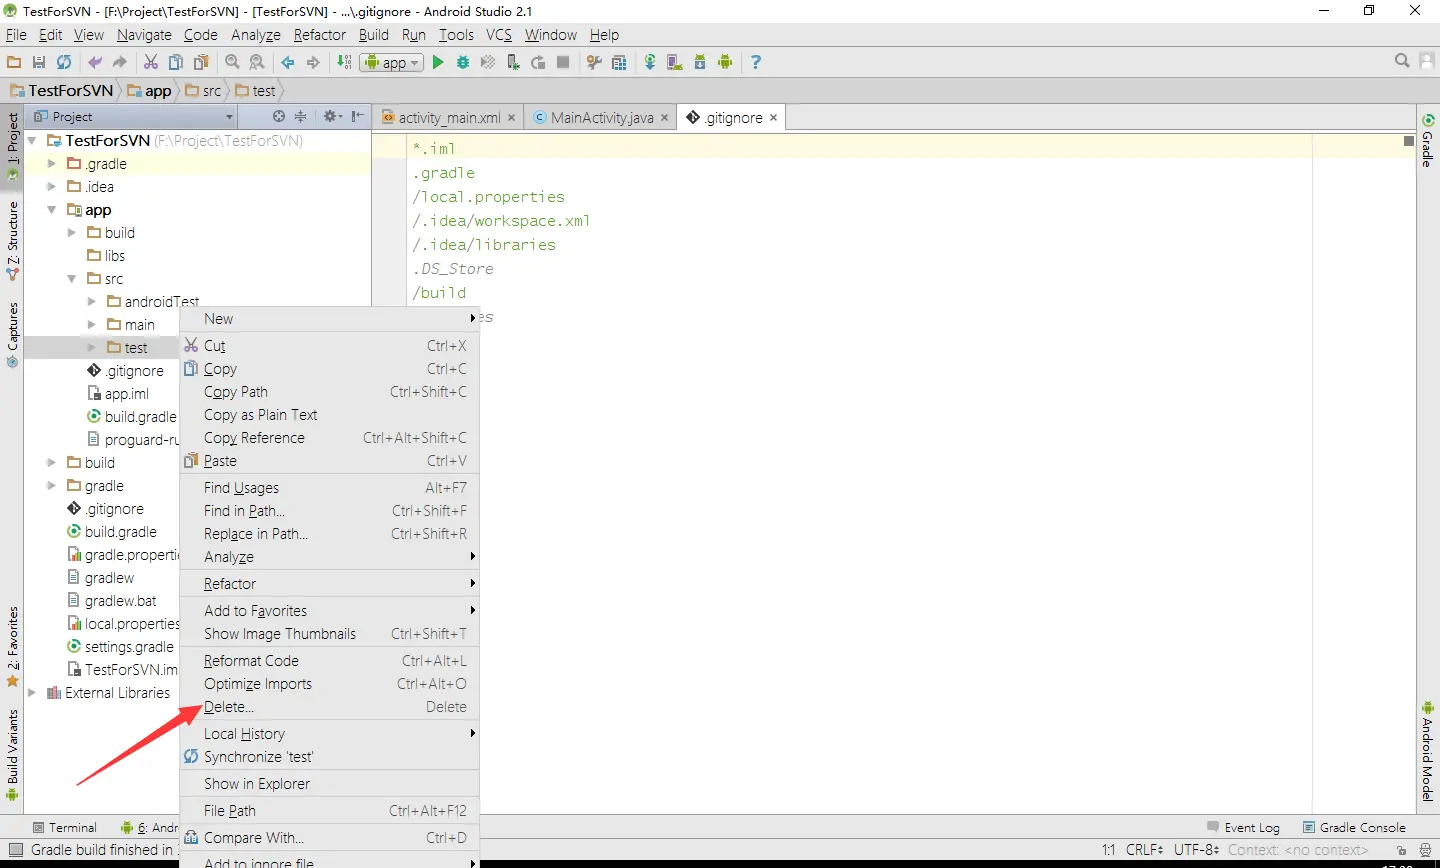
Task: Navigate Forward with the right arrow icon
Action: 313,62
